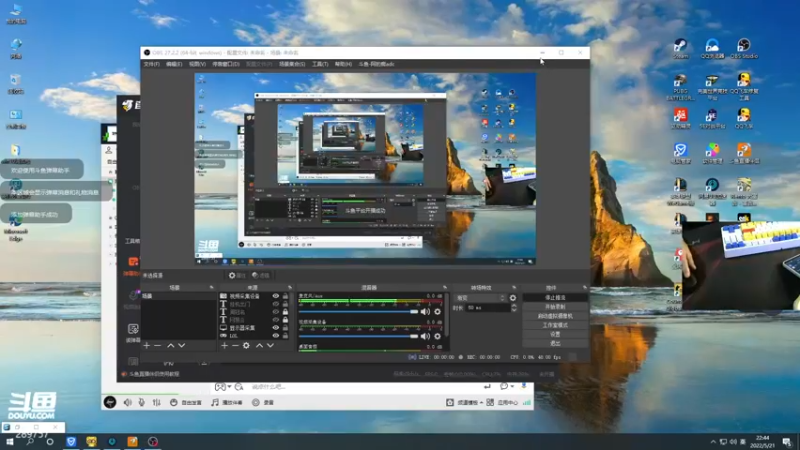Open the File (F) menu in OBS
The height and width of the screenshot is (450, 800).
pos(152,64)
